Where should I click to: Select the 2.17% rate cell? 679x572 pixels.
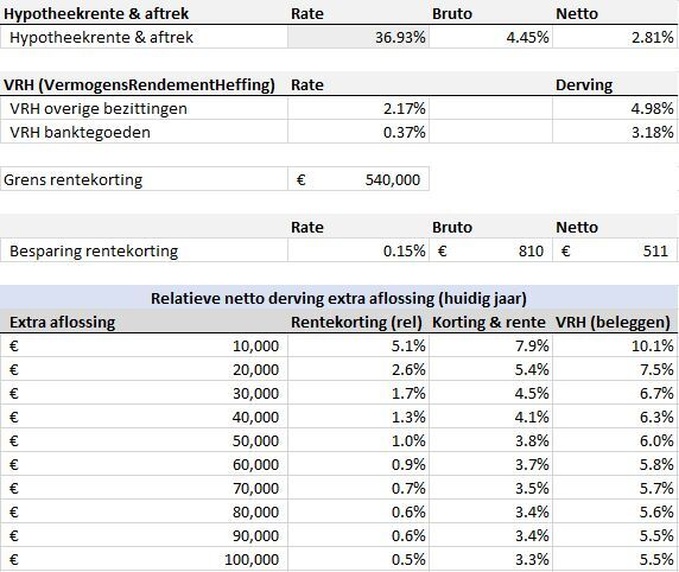click(x=358, y=108)
